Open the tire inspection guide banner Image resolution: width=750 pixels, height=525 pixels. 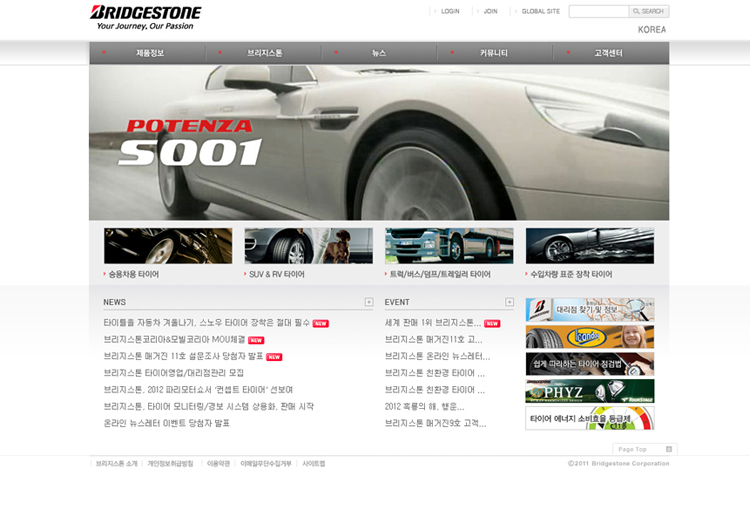tap(590, 364)
